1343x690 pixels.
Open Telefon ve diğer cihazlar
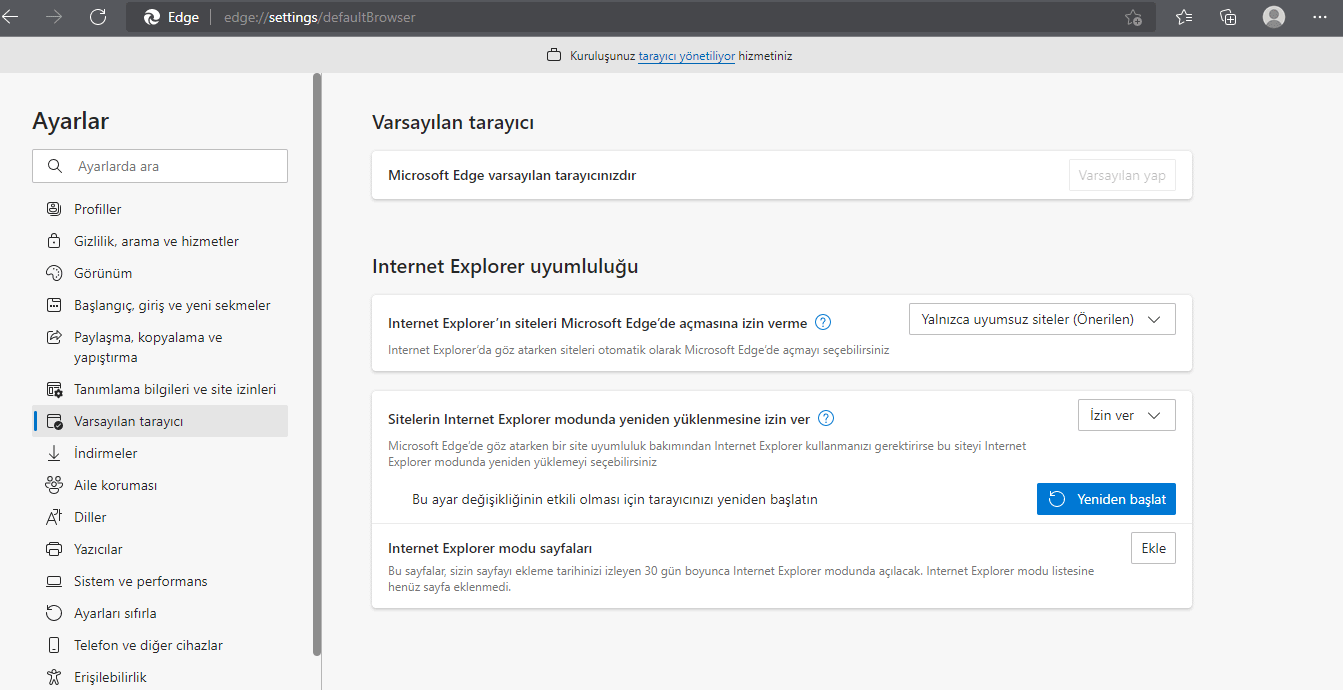pyautogui.click(x=160, y=645)
